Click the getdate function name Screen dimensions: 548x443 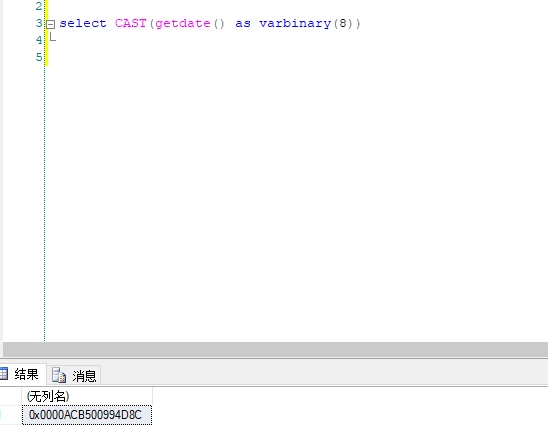[x=183, y=23]
